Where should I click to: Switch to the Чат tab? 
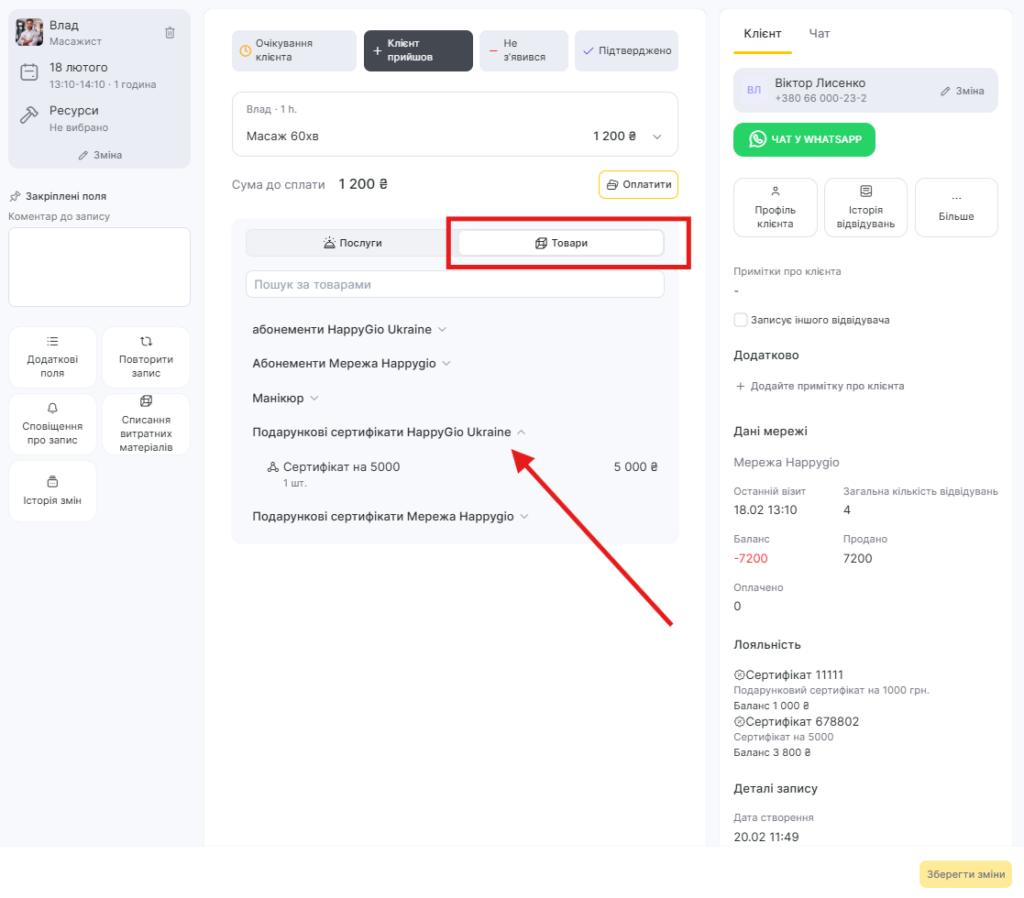point(819,34)
